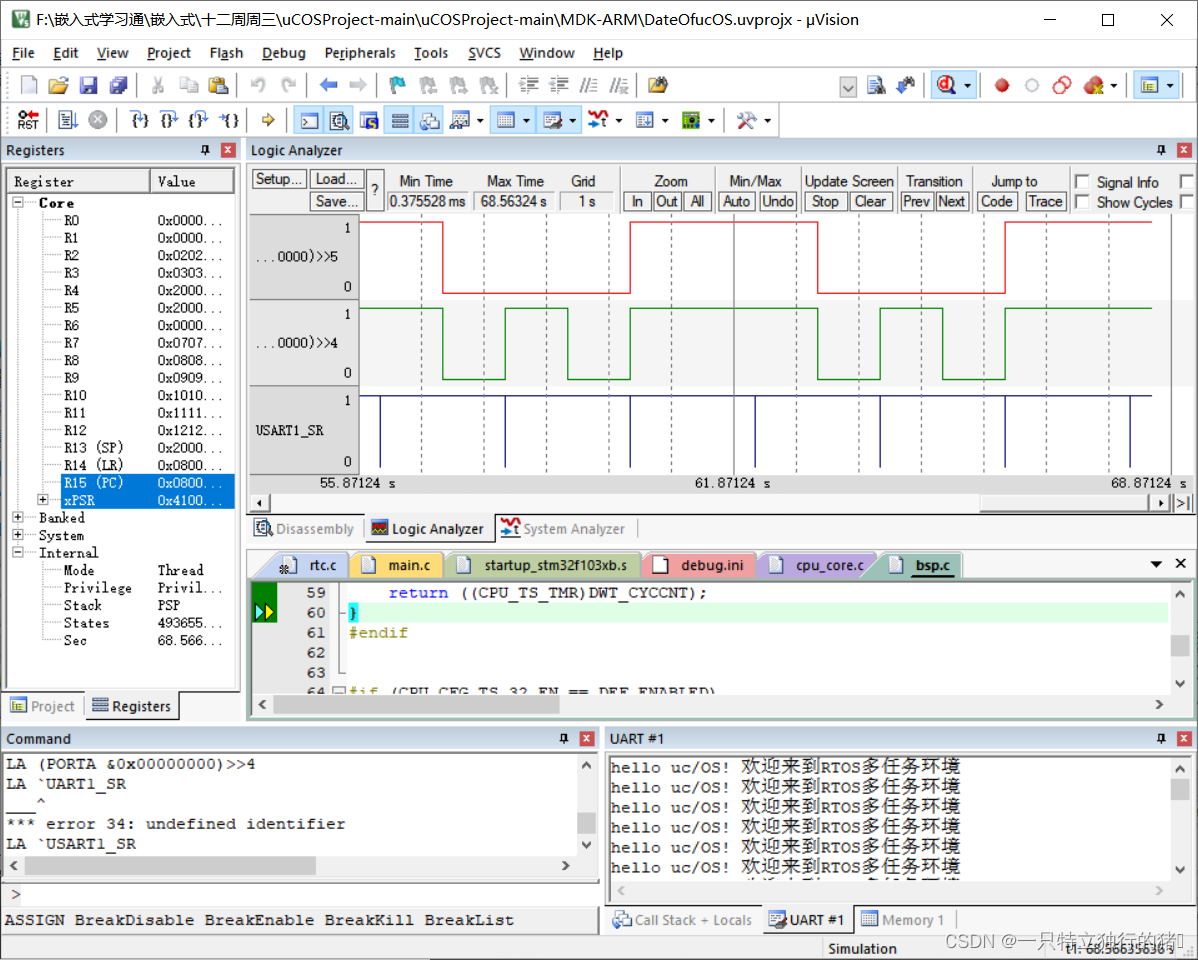Click the Indent selection icon

(x=529, y=85)
